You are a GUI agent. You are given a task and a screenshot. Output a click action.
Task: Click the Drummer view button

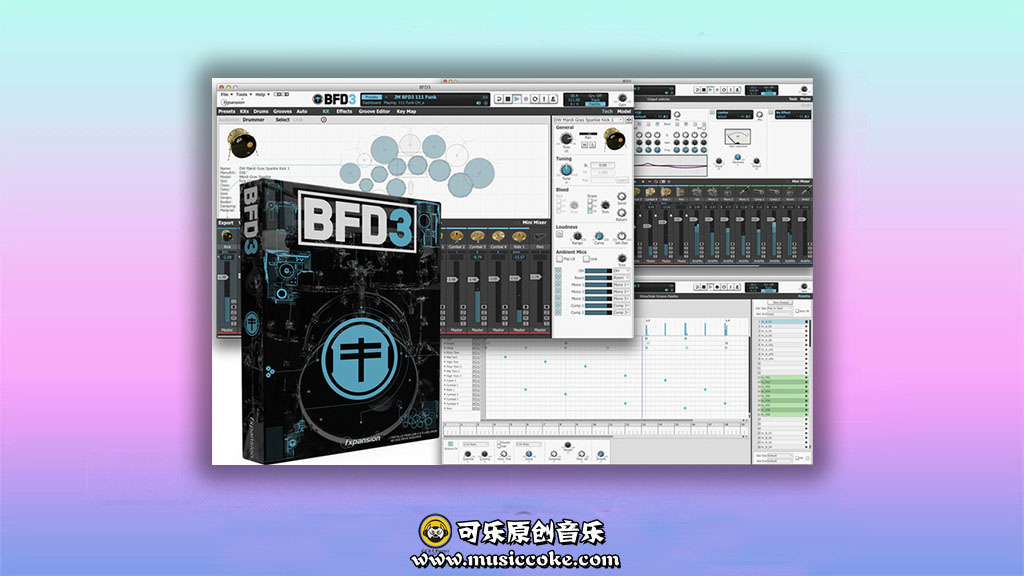(253, 120)
